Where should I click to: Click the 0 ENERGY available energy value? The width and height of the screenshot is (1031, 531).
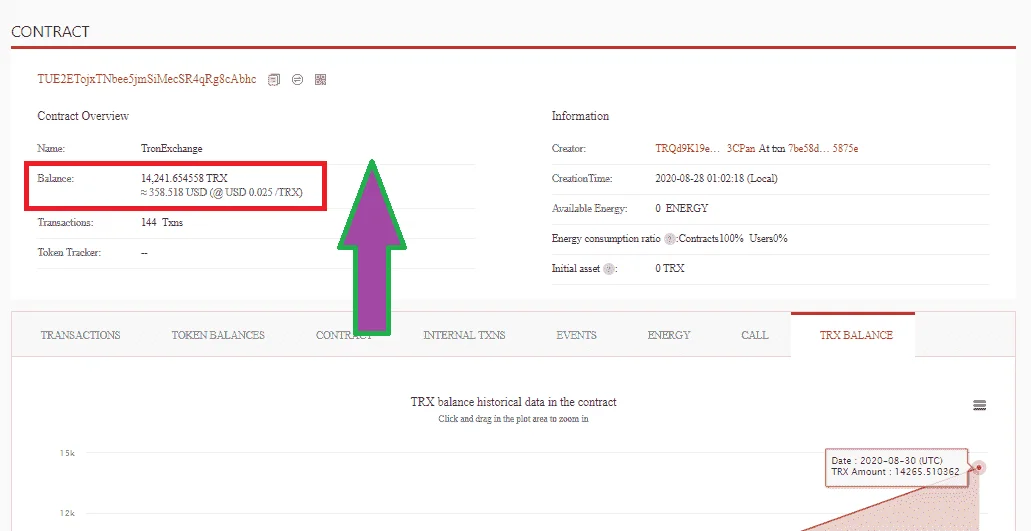(x=682, y=208)
